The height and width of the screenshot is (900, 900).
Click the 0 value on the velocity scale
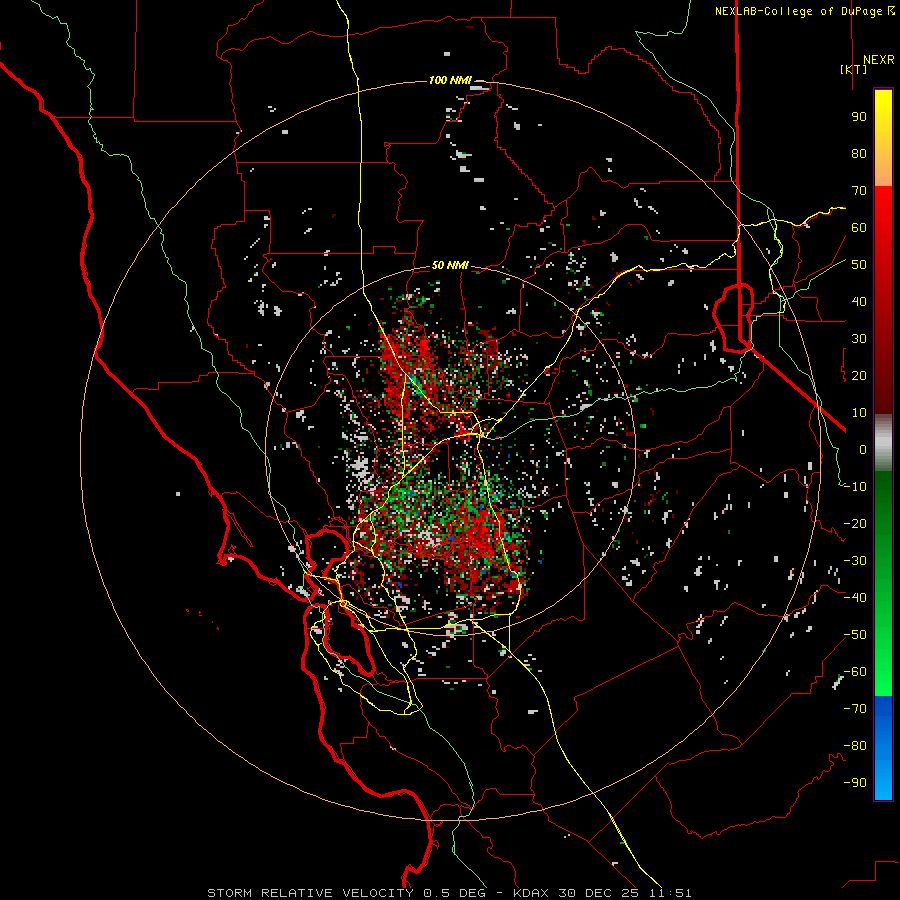(863, 449)
